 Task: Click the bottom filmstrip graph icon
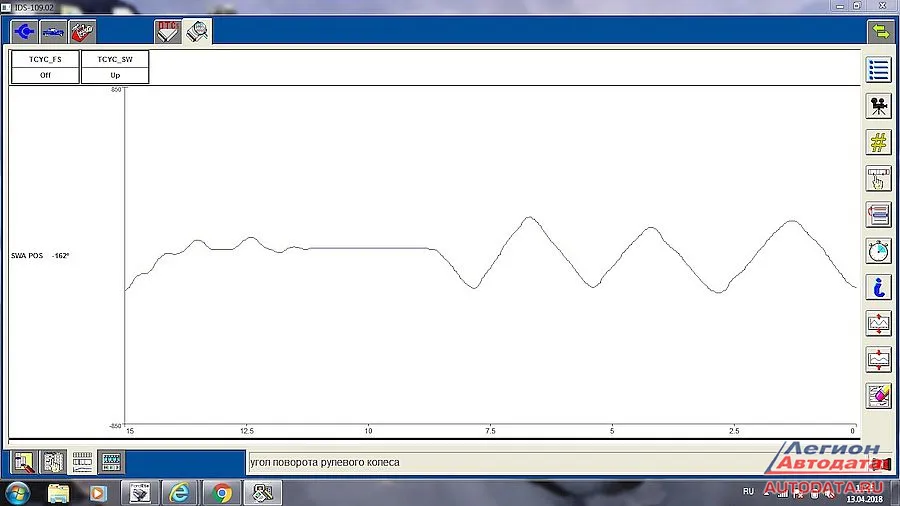pos(111,462)
